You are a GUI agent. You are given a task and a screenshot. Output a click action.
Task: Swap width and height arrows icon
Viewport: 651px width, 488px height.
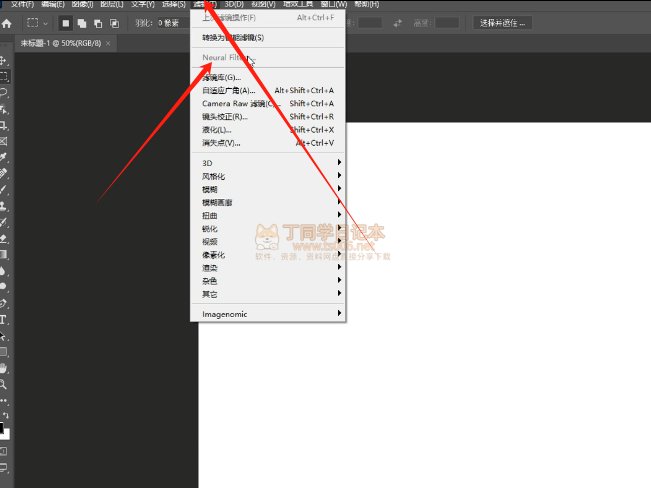(397, 23)
